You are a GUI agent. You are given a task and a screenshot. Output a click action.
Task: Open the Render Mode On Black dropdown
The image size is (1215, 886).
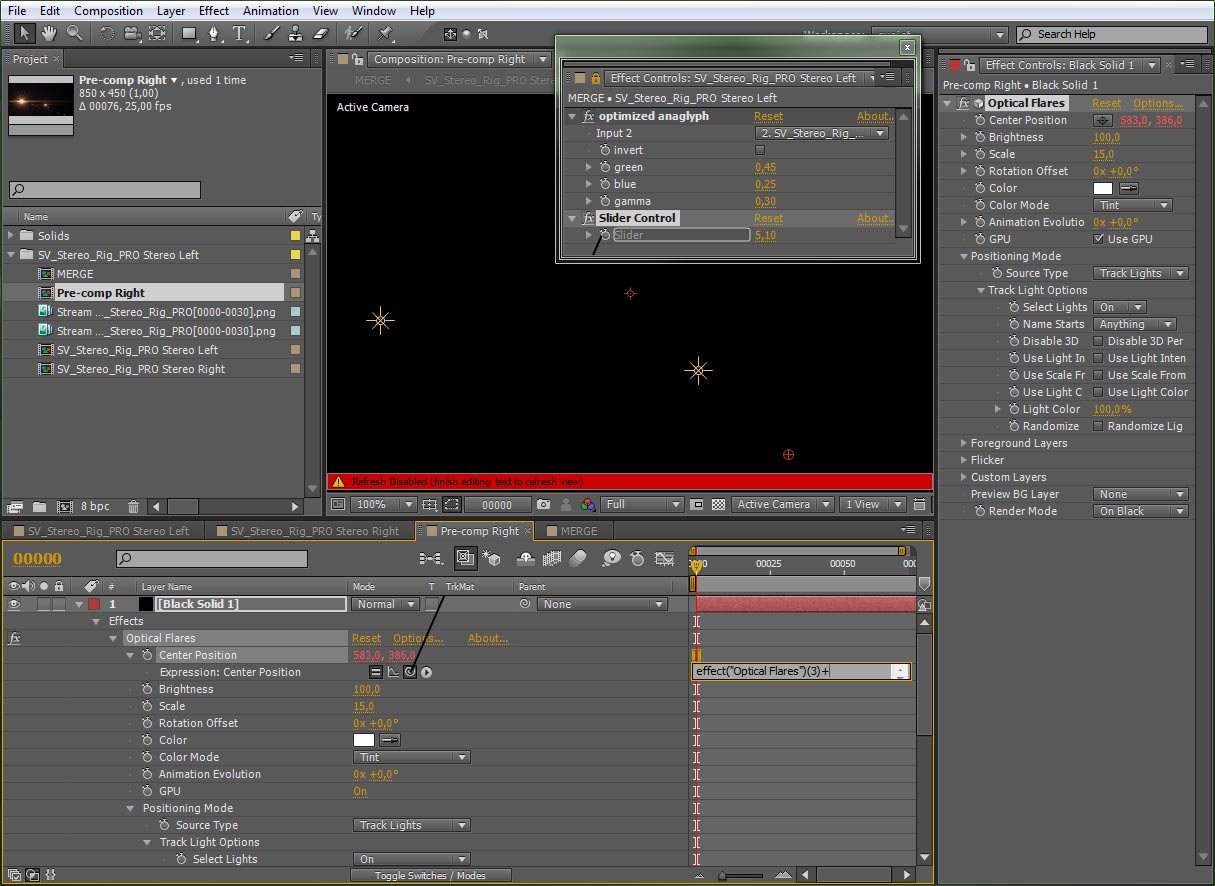pos(1140,511)
